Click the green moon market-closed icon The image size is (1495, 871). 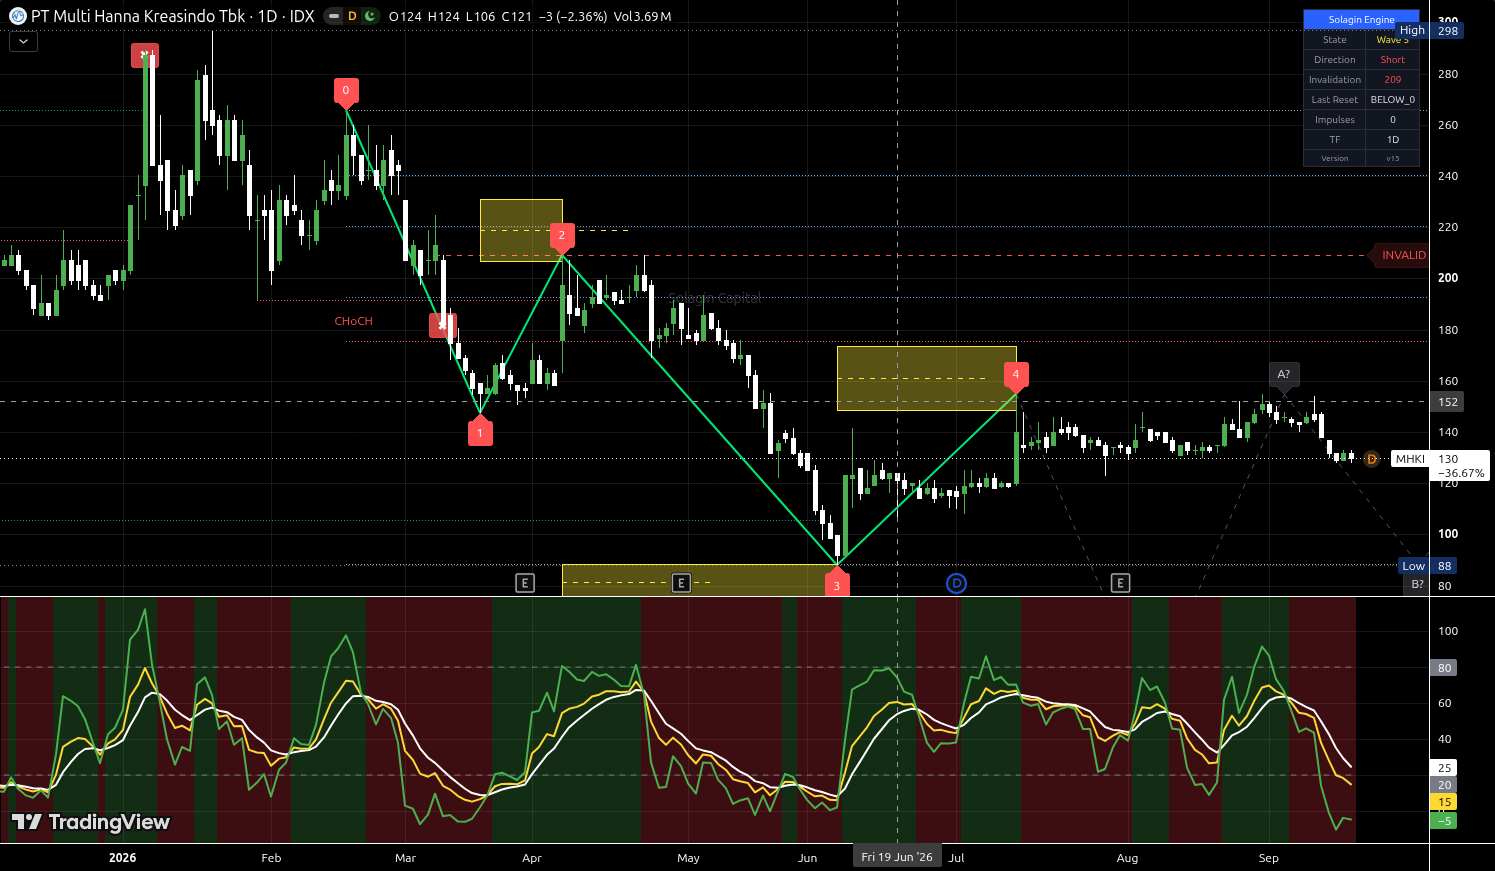point(371,16)
